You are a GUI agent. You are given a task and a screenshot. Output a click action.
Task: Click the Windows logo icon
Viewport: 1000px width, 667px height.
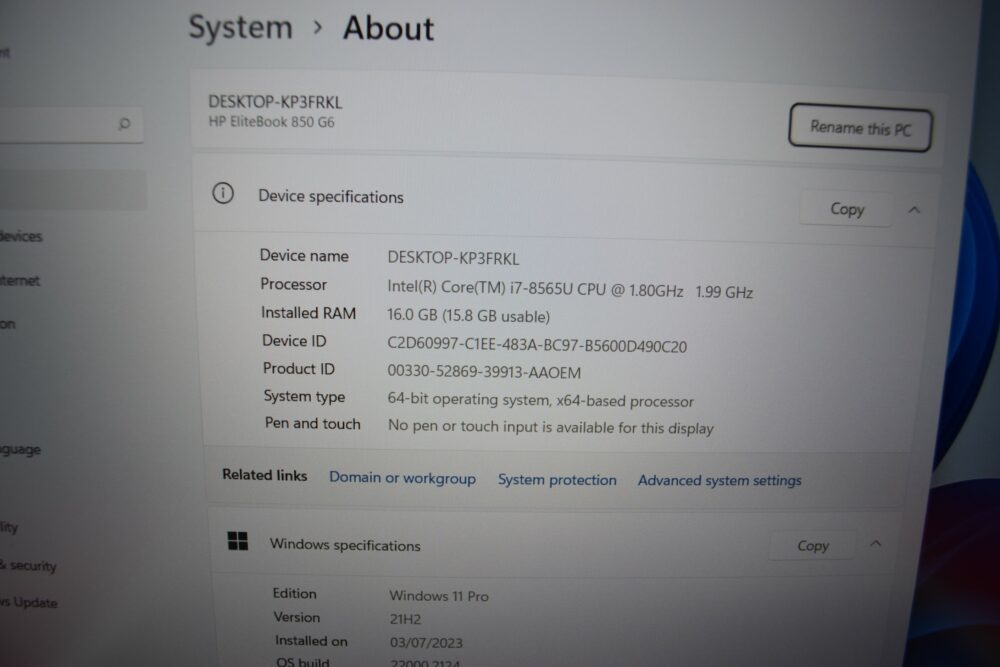click(238, 541)
